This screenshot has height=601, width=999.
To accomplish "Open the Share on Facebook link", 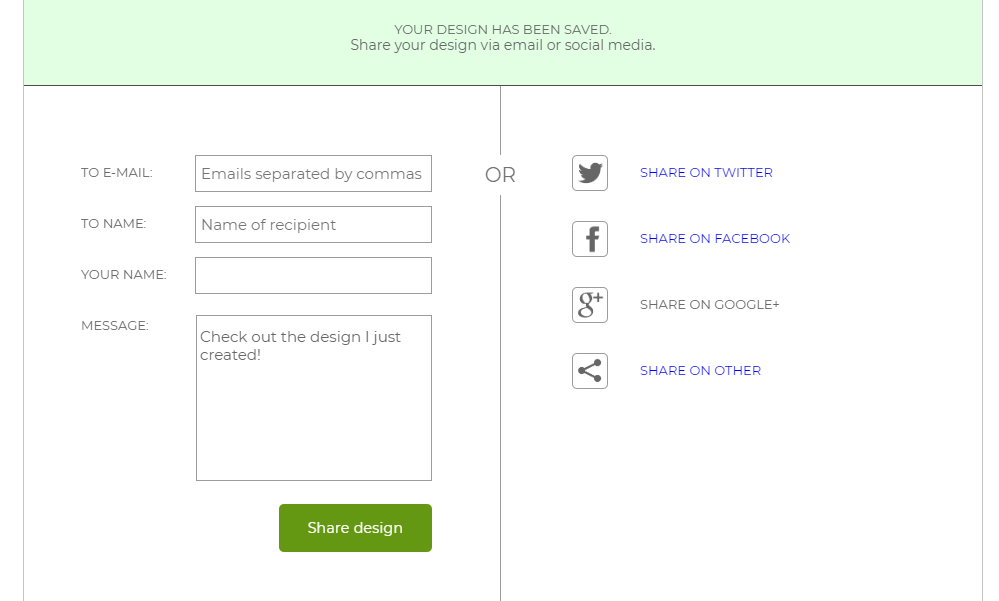I will tap(715, 238).
